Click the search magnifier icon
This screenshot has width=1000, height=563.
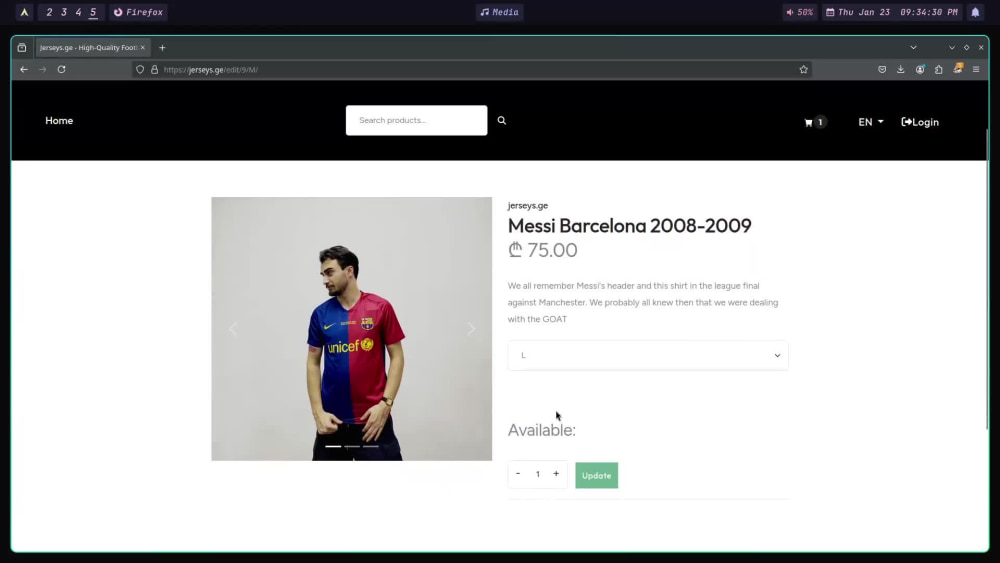pos(502,121)
